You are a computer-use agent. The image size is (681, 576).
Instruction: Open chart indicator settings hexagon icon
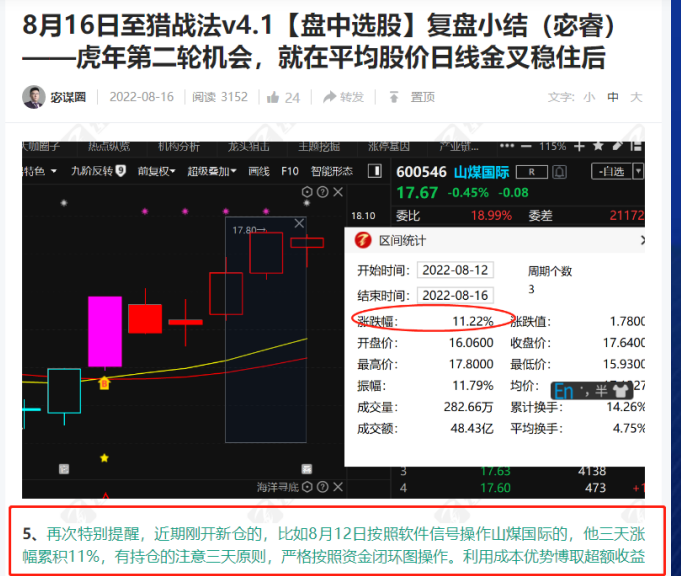click(x=307, y=192)
